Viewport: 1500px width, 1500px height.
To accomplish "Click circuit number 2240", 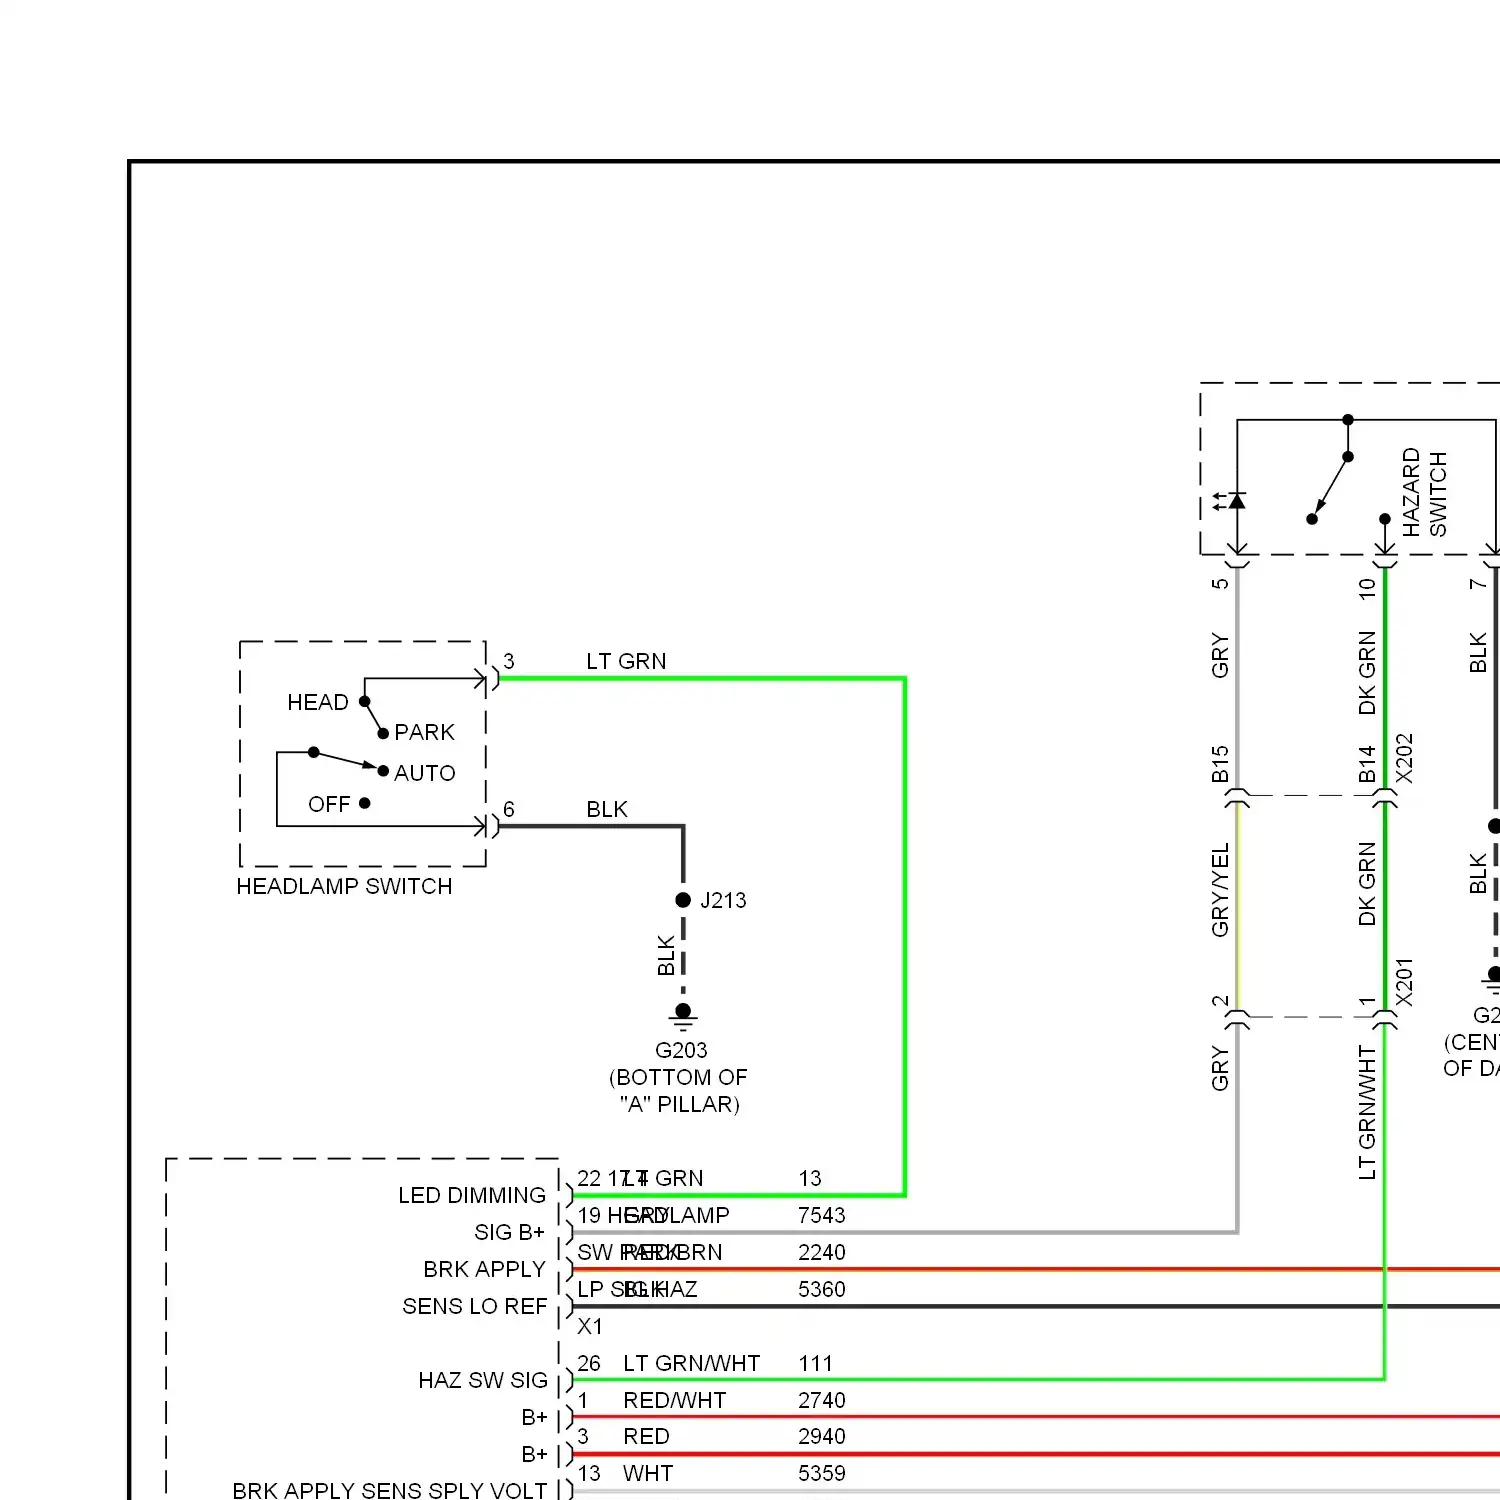I will (822, 1252).
